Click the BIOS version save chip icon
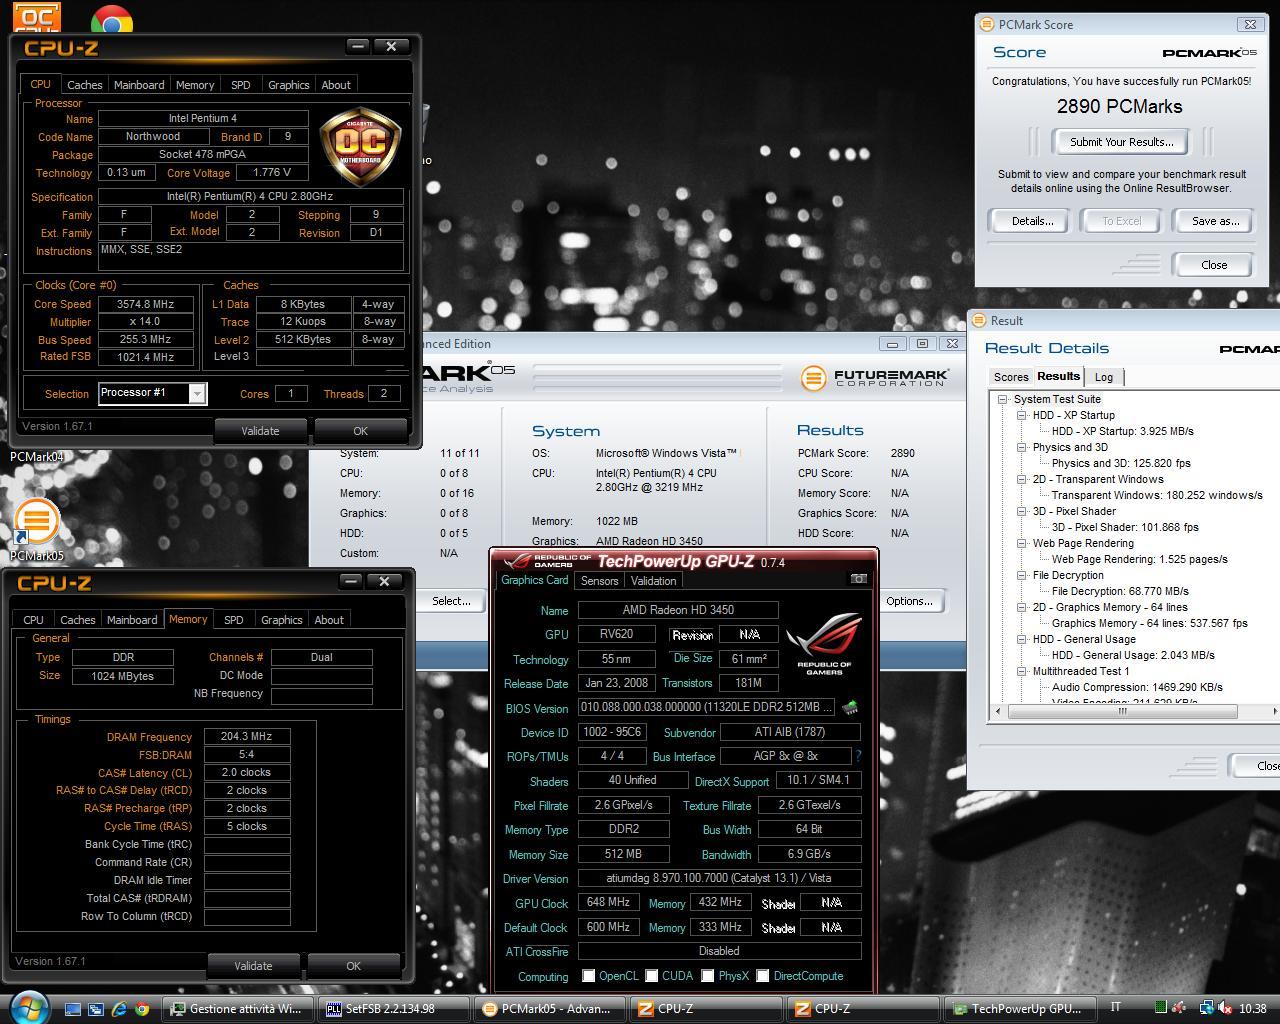 click(x=849, y=708)
